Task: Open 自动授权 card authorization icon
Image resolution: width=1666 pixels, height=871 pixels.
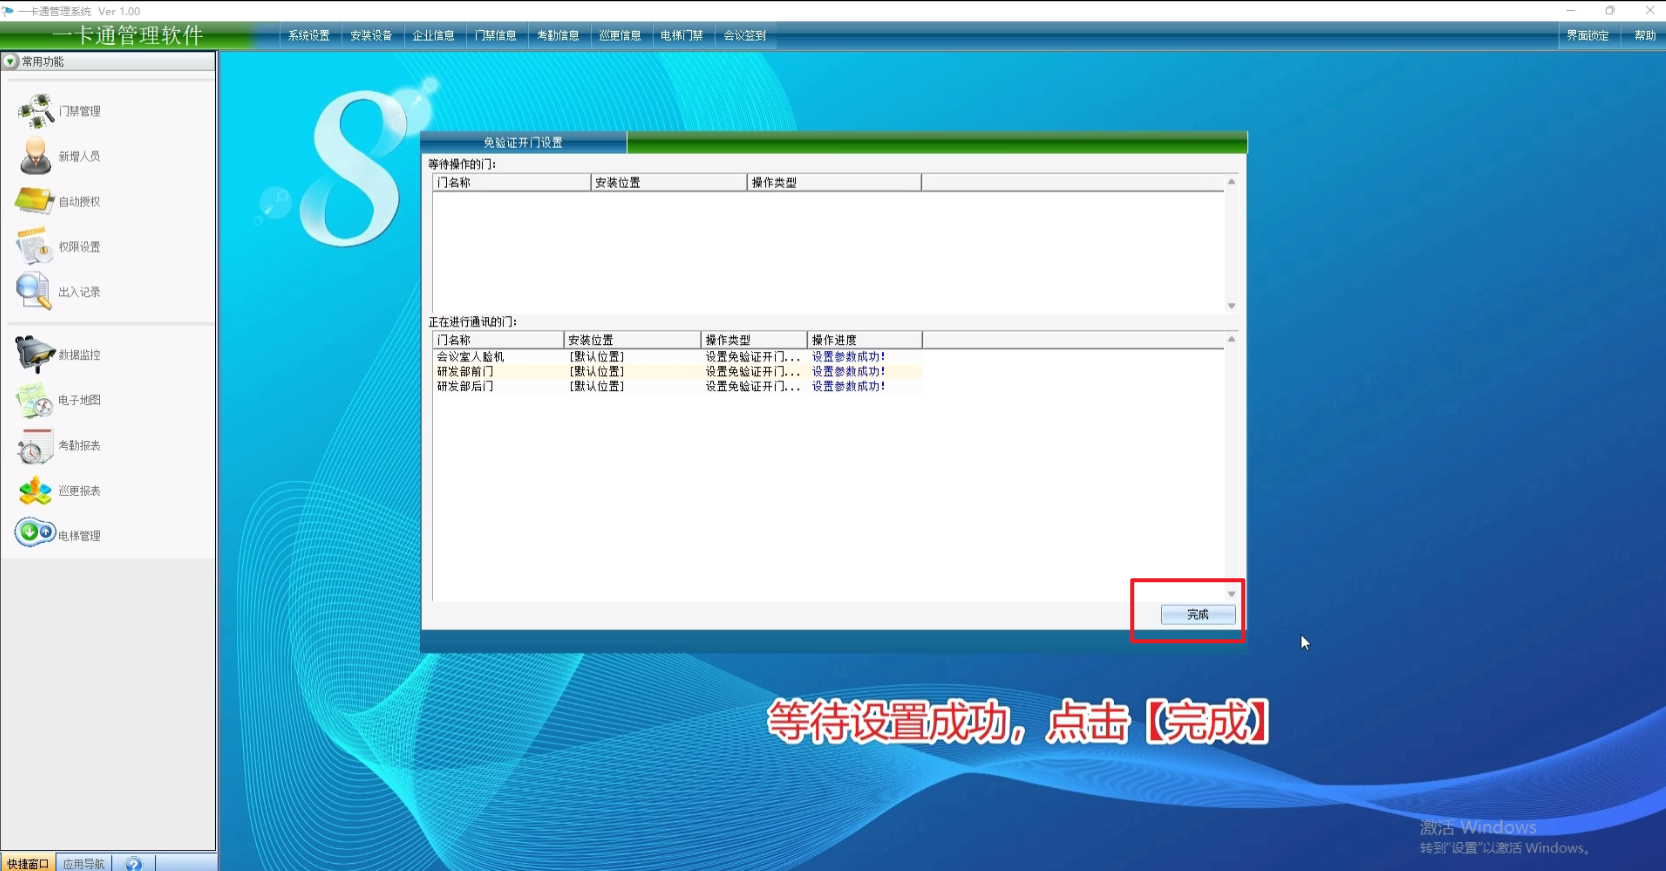Action: pos(35,201)
